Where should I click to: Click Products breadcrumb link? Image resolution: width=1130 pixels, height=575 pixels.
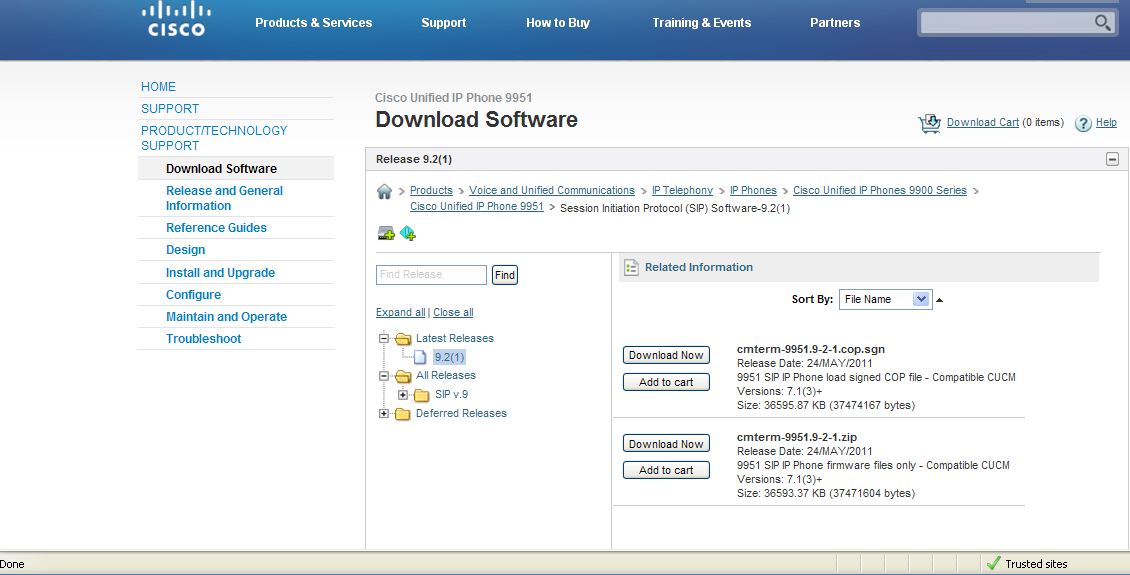[431, 191]
